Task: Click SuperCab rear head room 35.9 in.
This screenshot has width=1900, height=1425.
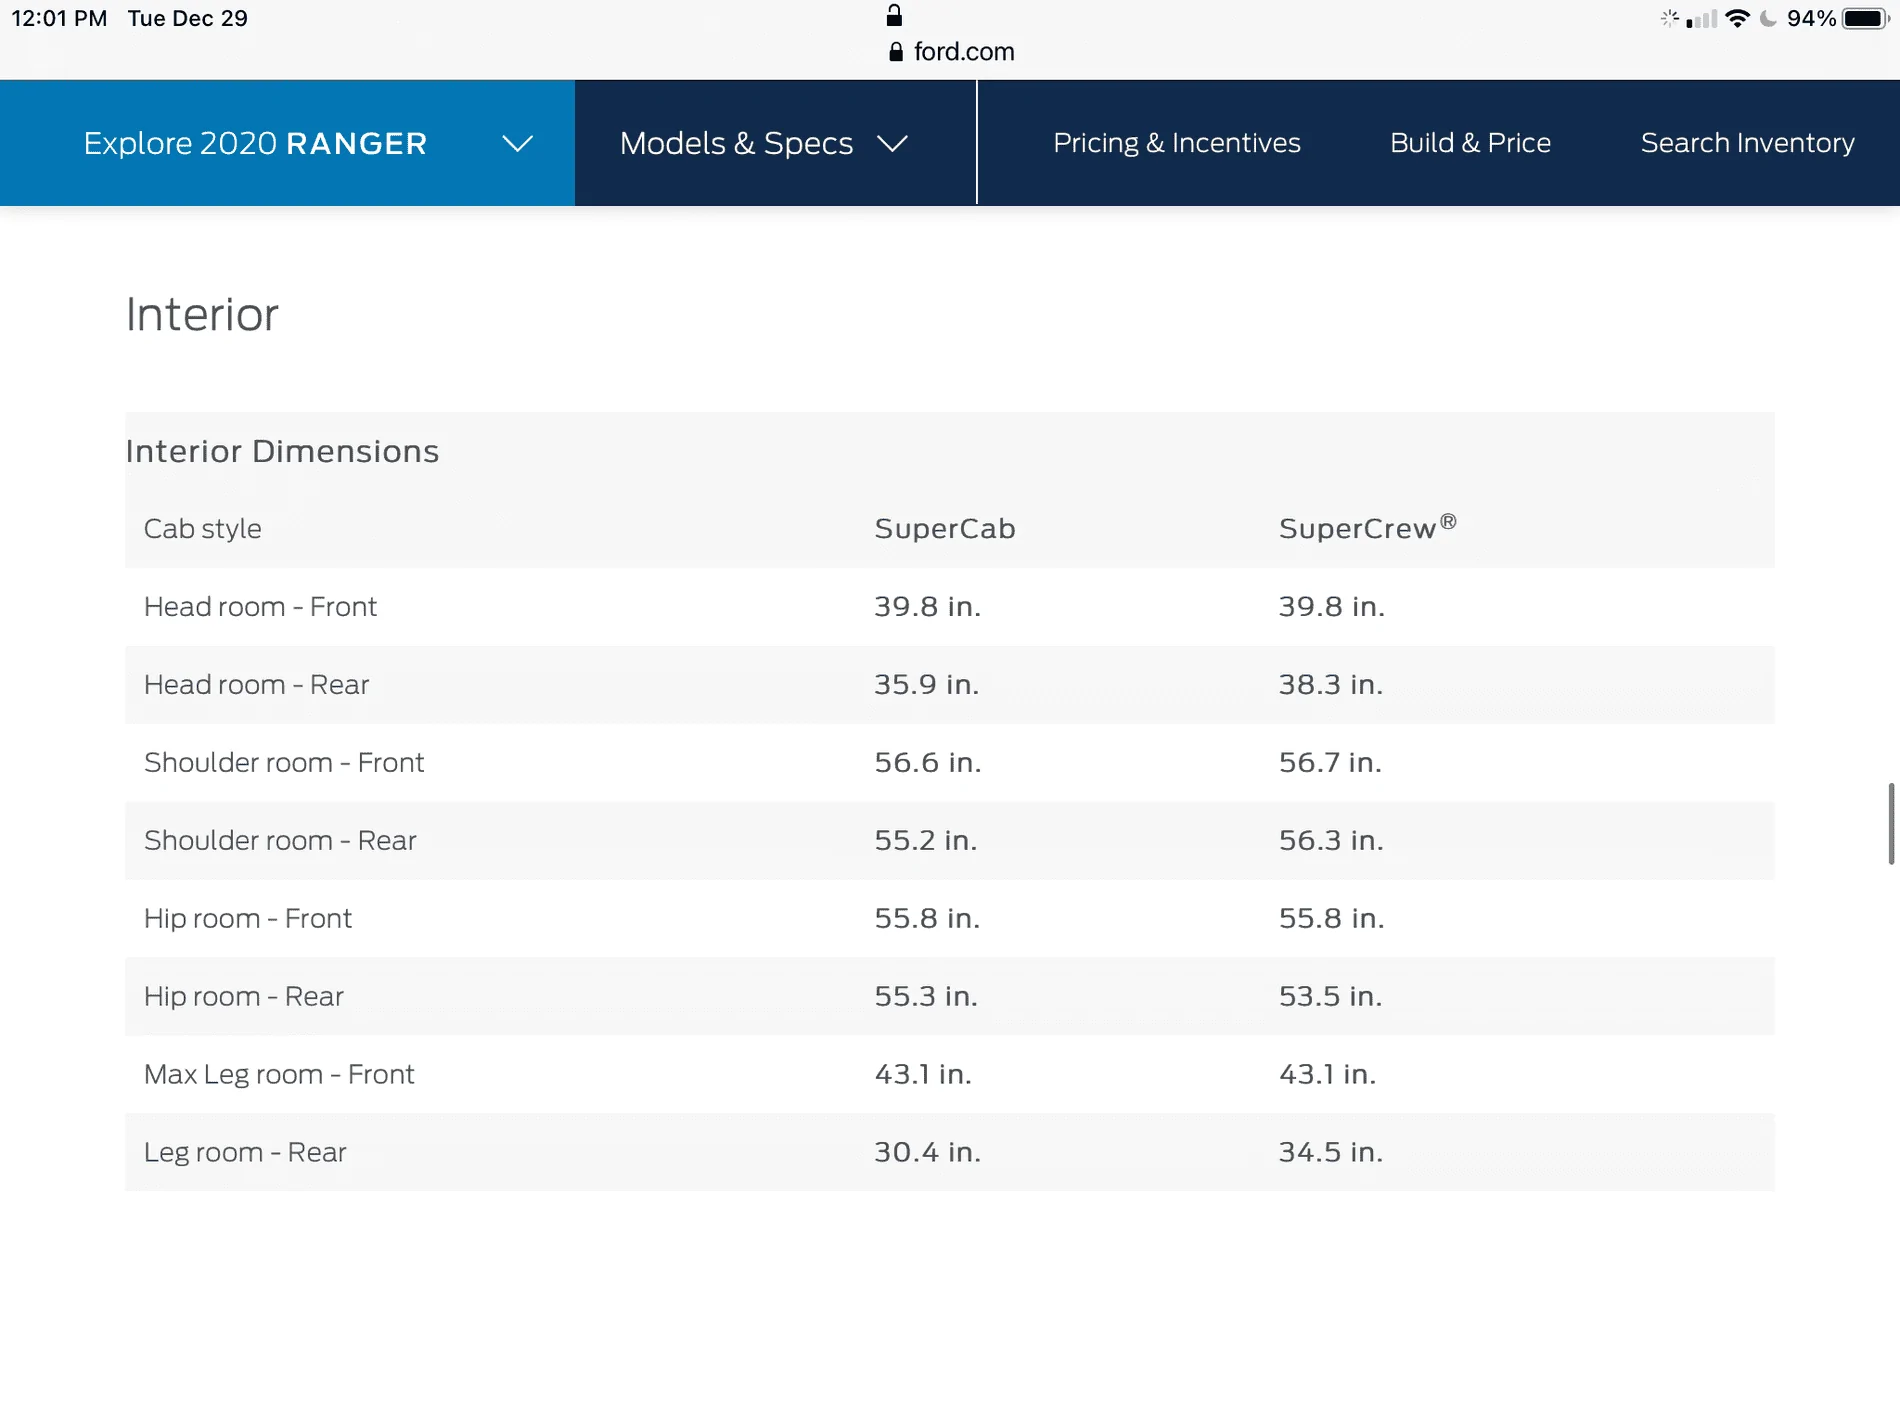Action: (x=926, y=684)
